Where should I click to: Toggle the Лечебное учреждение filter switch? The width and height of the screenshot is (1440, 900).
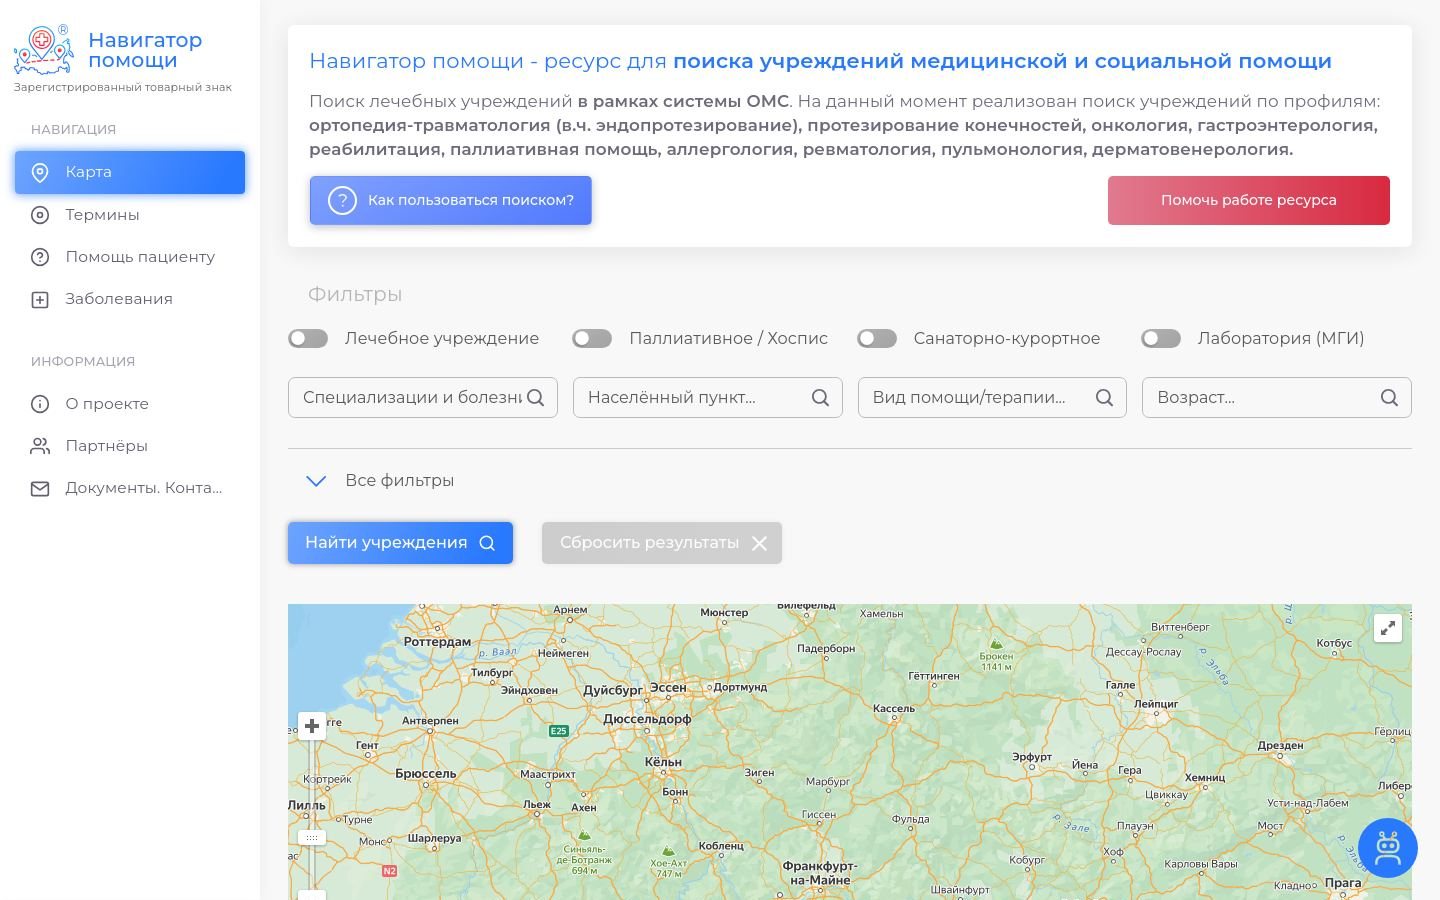[x=308, y=339]
